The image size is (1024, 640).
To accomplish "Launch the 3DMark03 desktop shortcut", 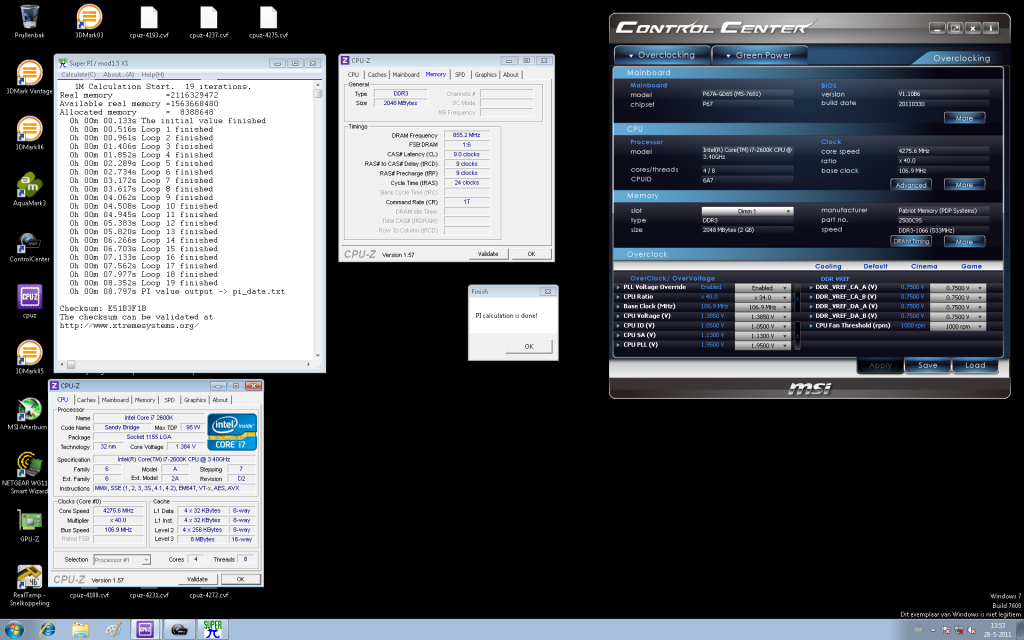I will [89, 21].
